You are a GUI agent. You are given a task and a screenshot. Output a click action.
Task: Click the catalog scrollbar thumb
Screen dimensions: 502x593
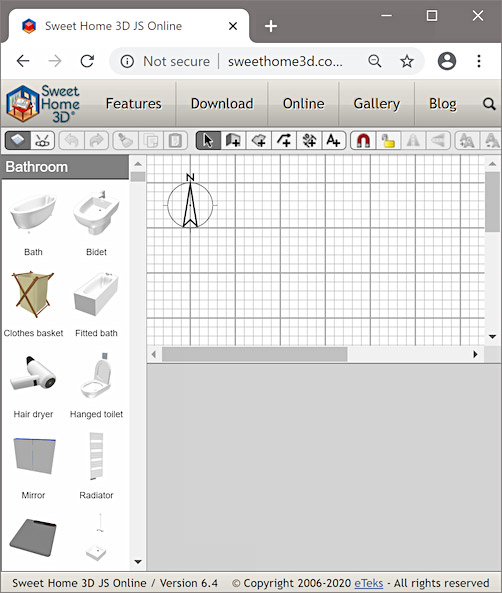point(138,177)
